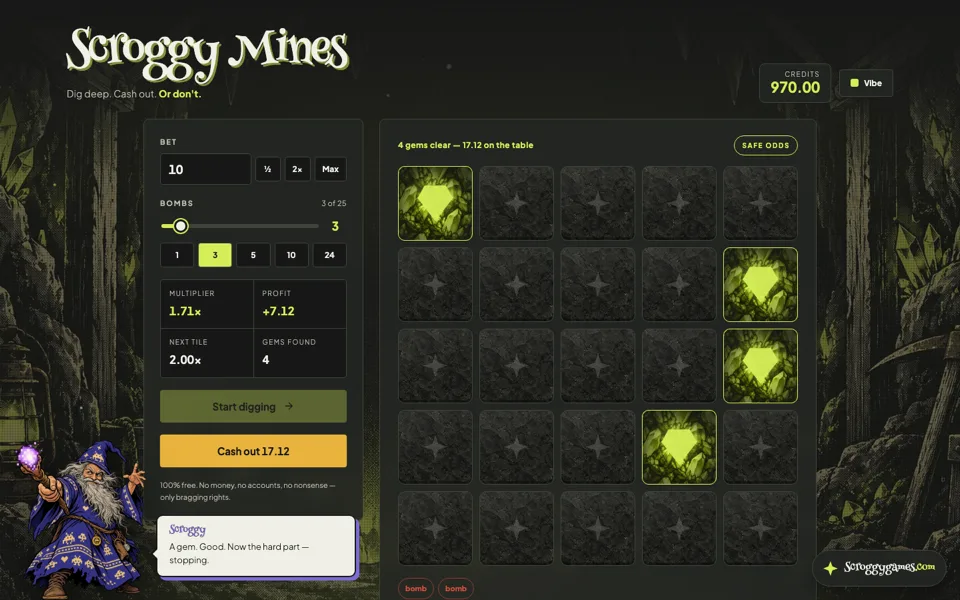
Task: Click the revealed gem in row 1, column 1
Action: [x=435, y=203]
